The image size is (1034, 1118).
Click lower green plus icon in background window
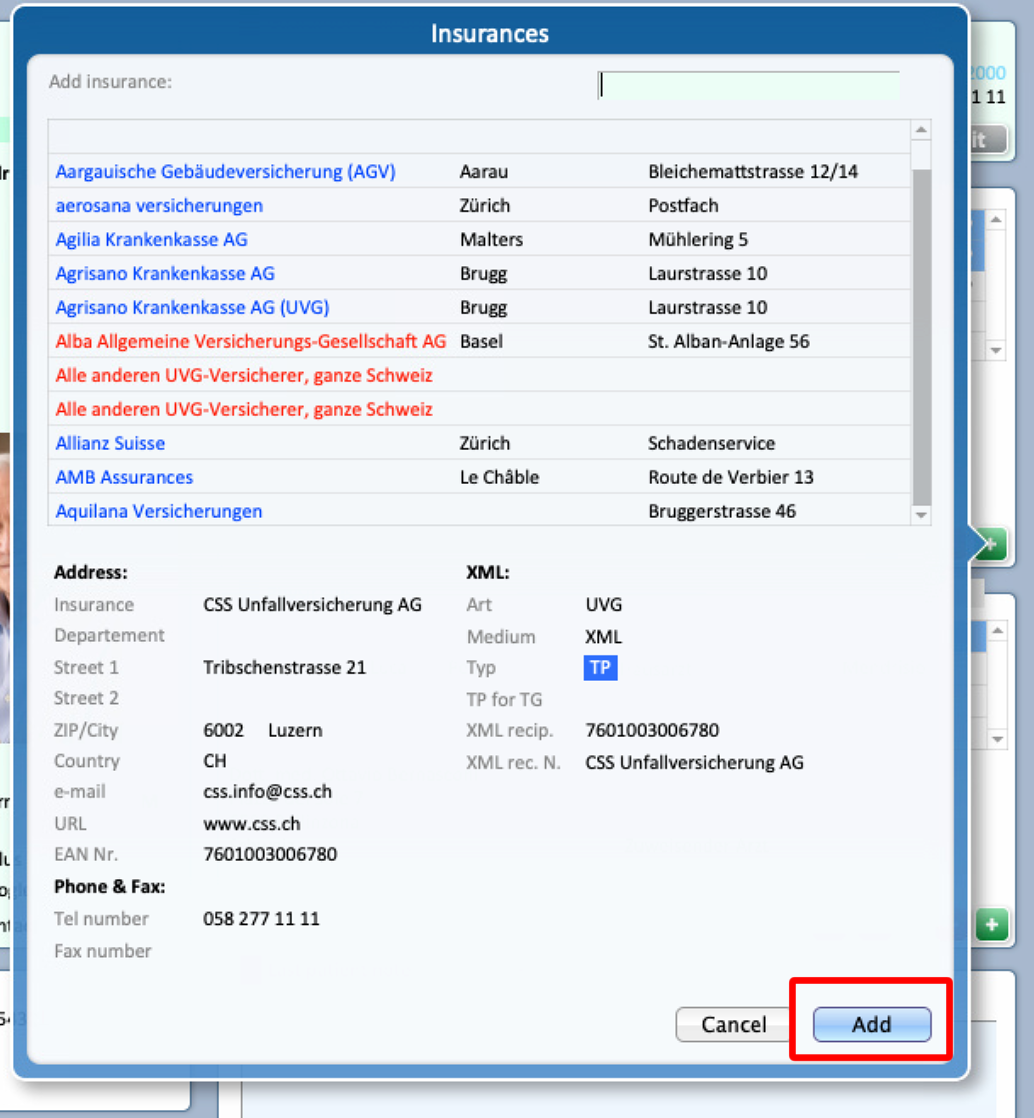992,925
